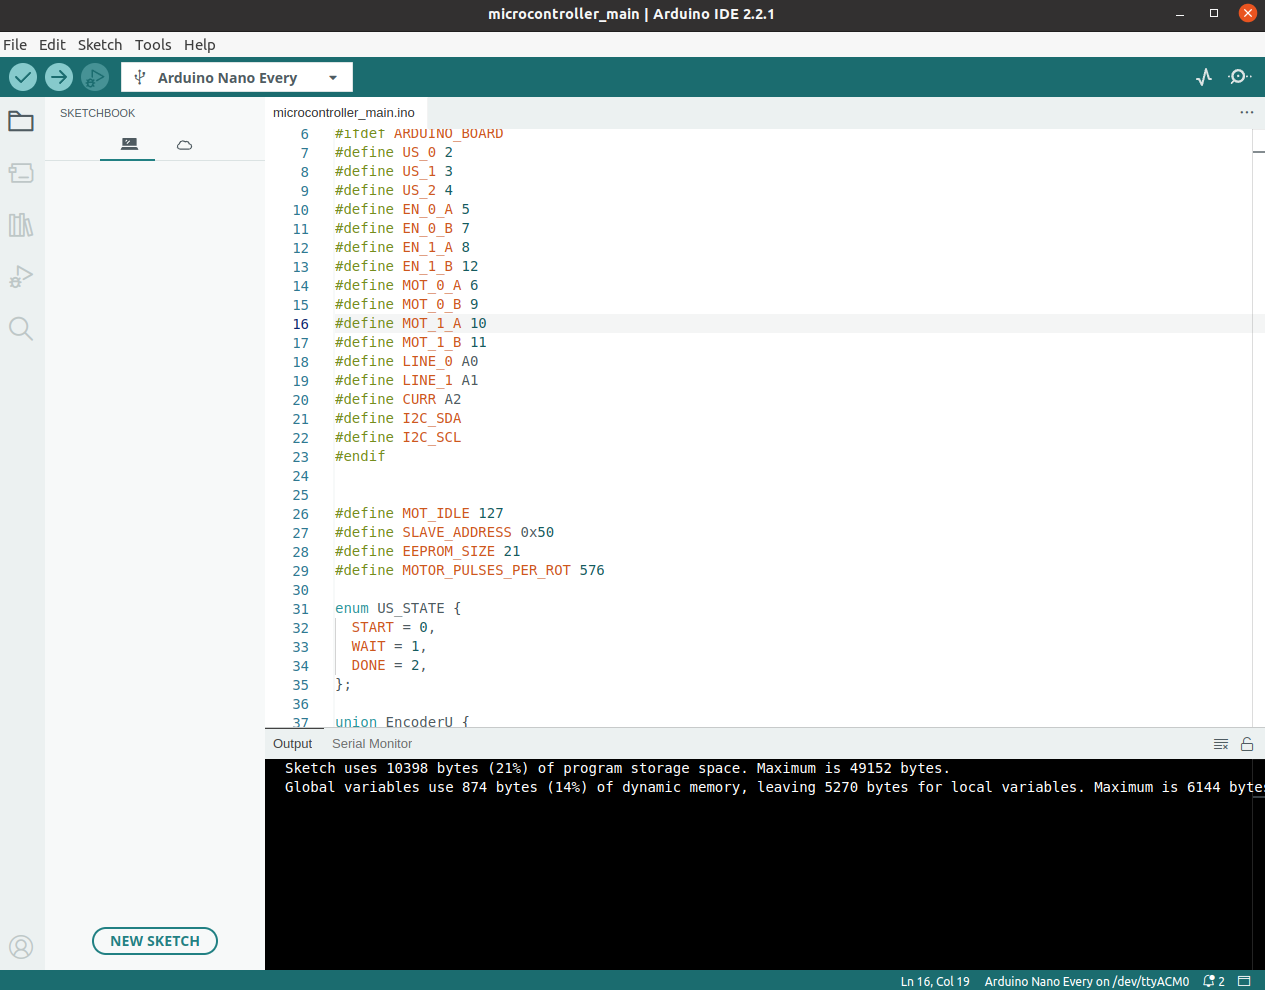Toggle the bottom panel from the status bar
The height and width of the screenshot is (990, 1265).
(1244, 981)
